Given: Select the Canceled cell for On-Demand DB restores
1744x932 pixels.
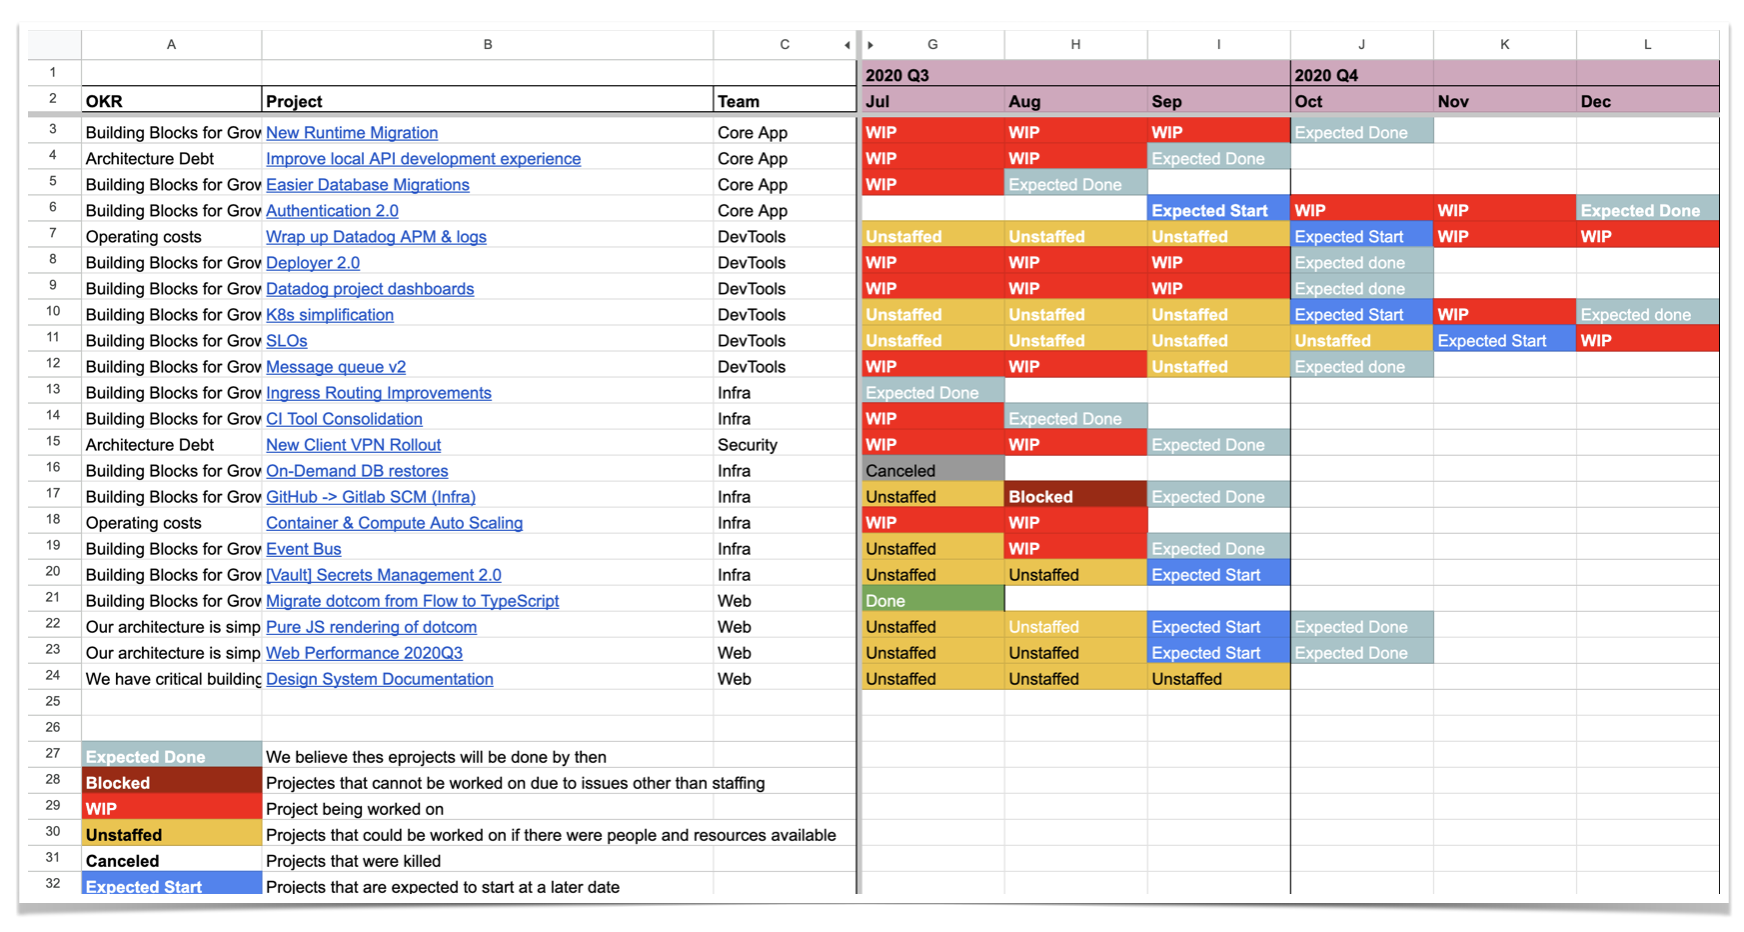Looking at the screenshot, I should pos(933,470).
